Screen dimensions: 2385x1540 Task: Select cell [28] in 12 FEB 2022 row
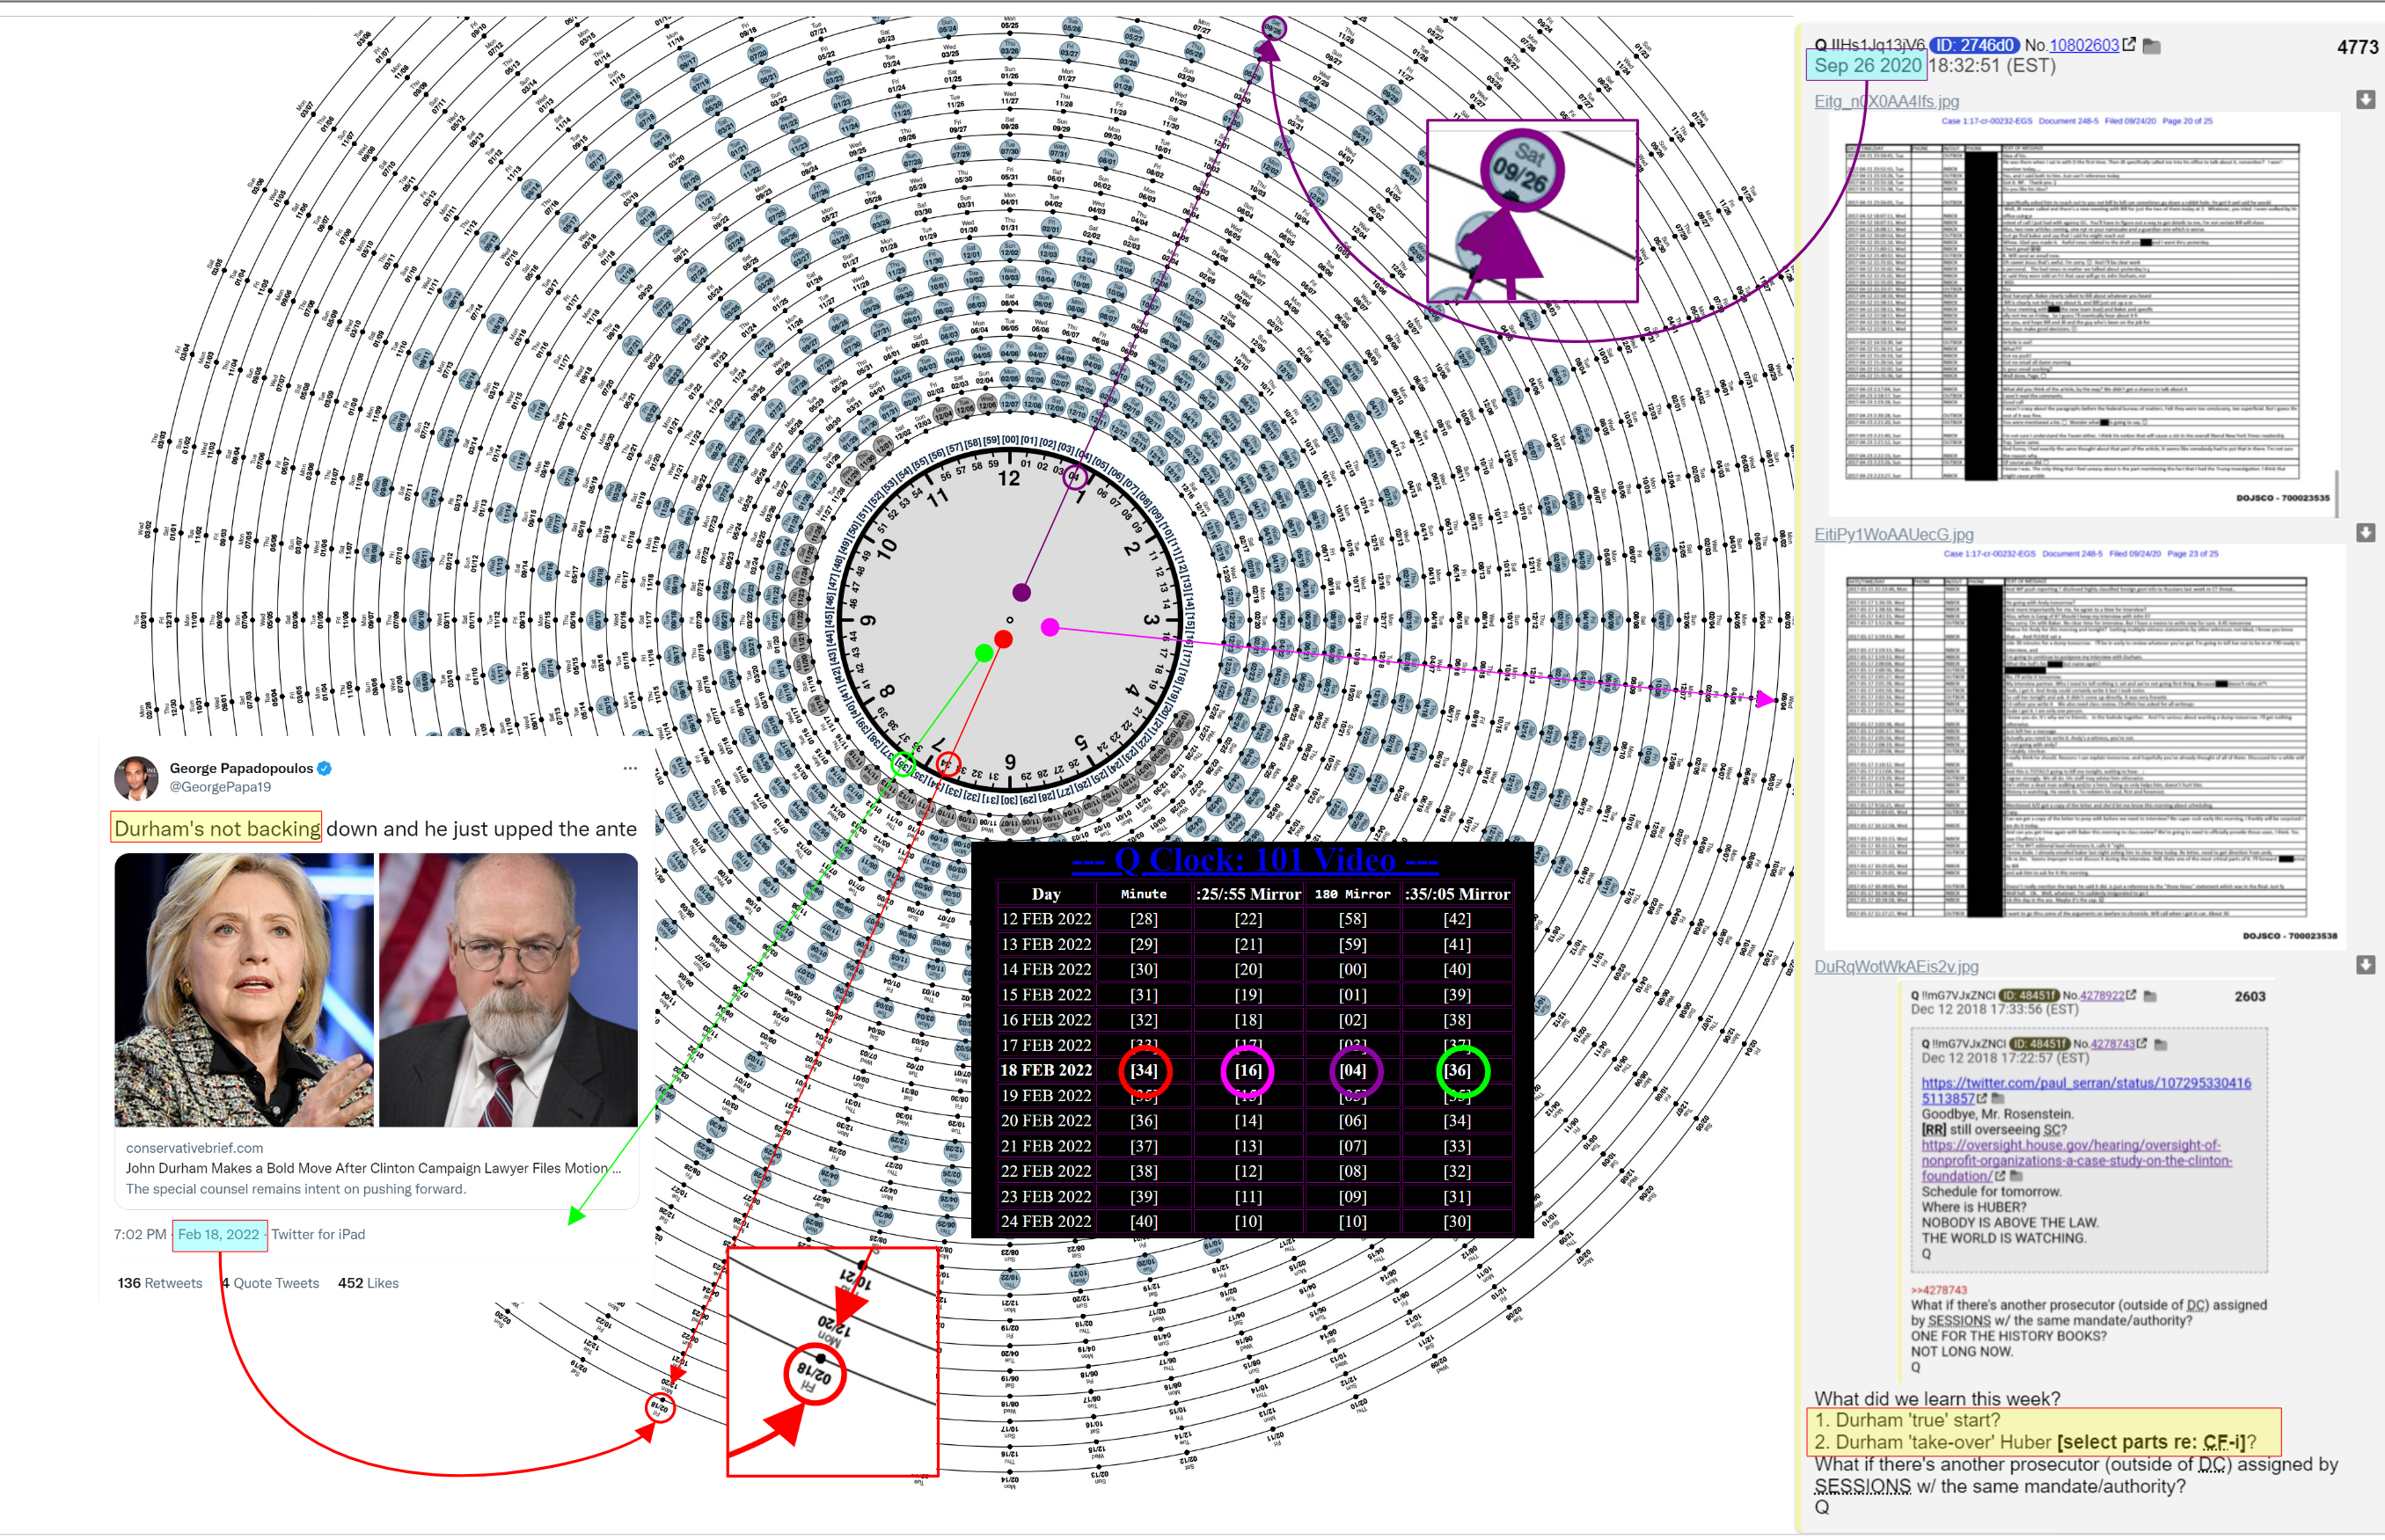pos(1143,919)
